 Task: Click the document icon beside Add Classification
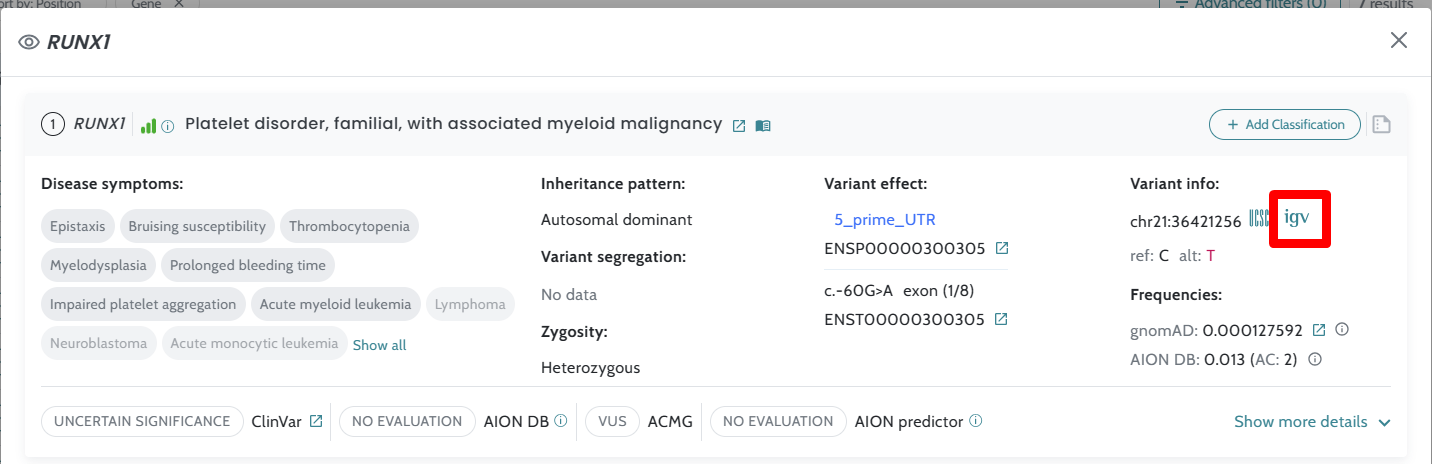click(x=1381, y=125)
